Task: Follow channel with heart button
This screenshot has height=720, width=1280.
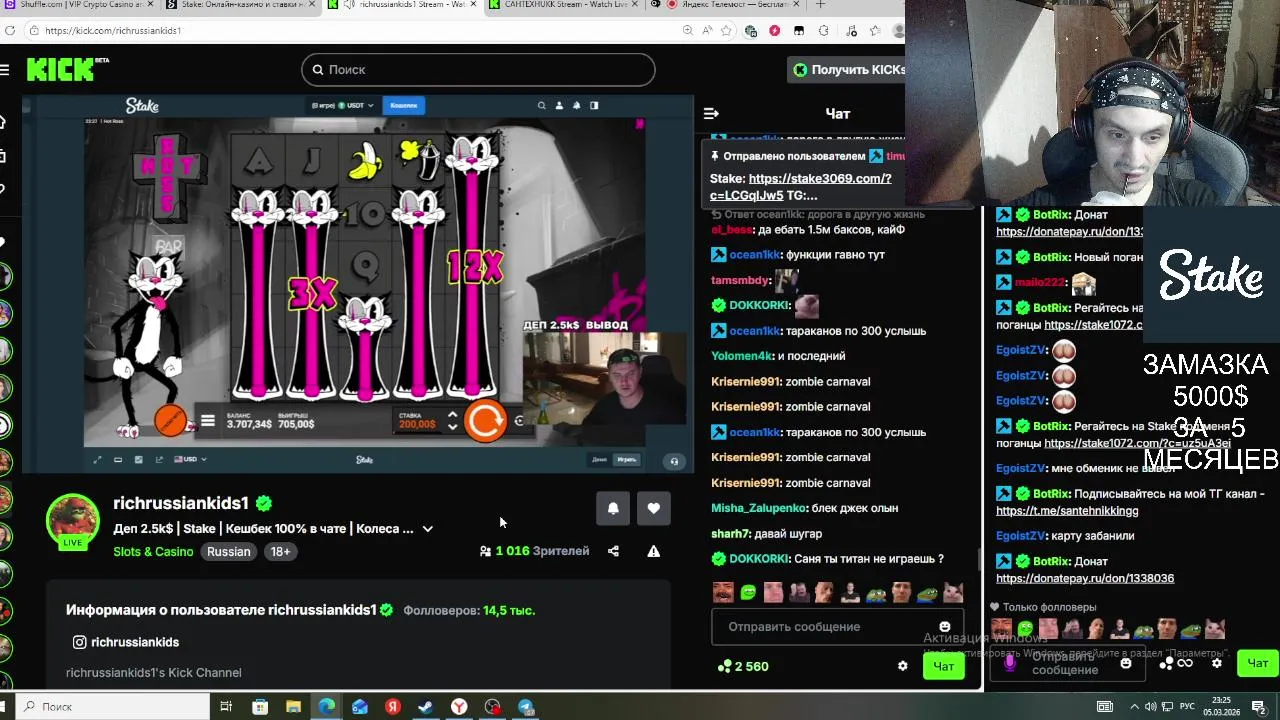Action: [653, 508]
